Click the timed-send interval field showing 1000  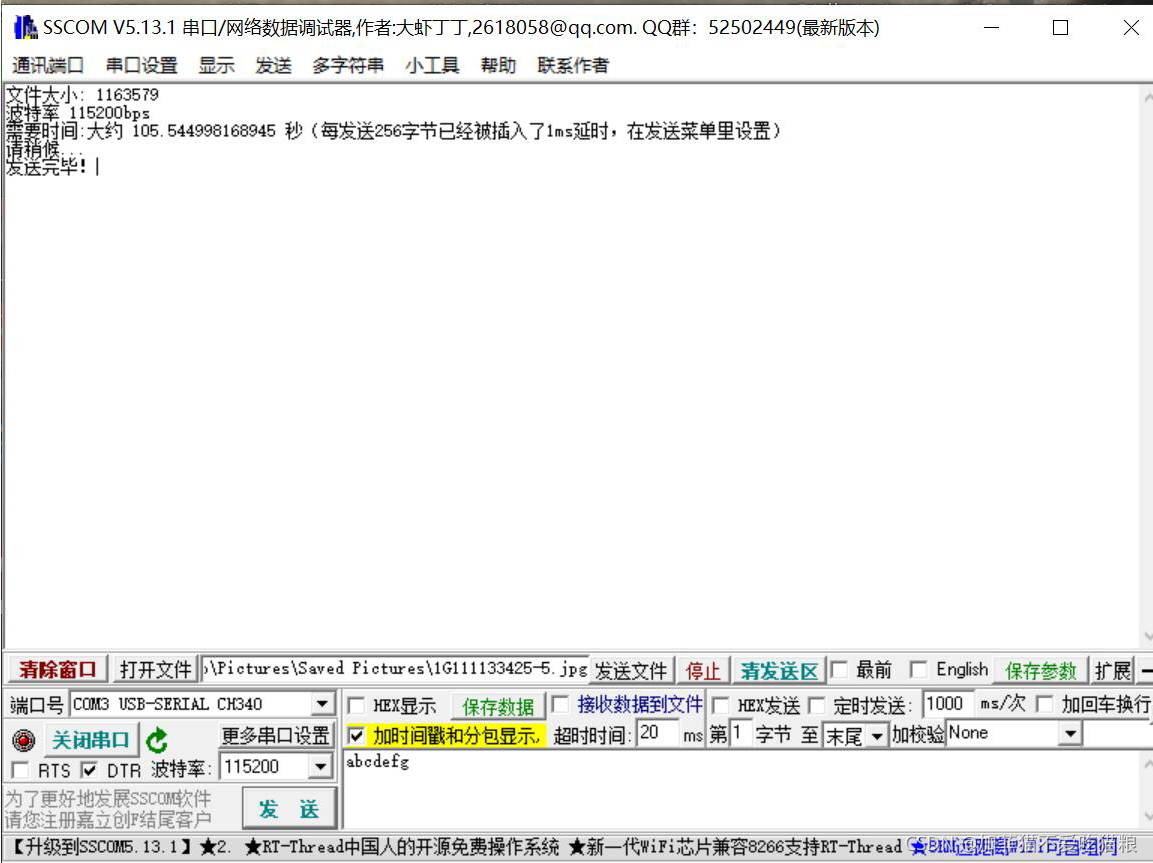[949, 704]
